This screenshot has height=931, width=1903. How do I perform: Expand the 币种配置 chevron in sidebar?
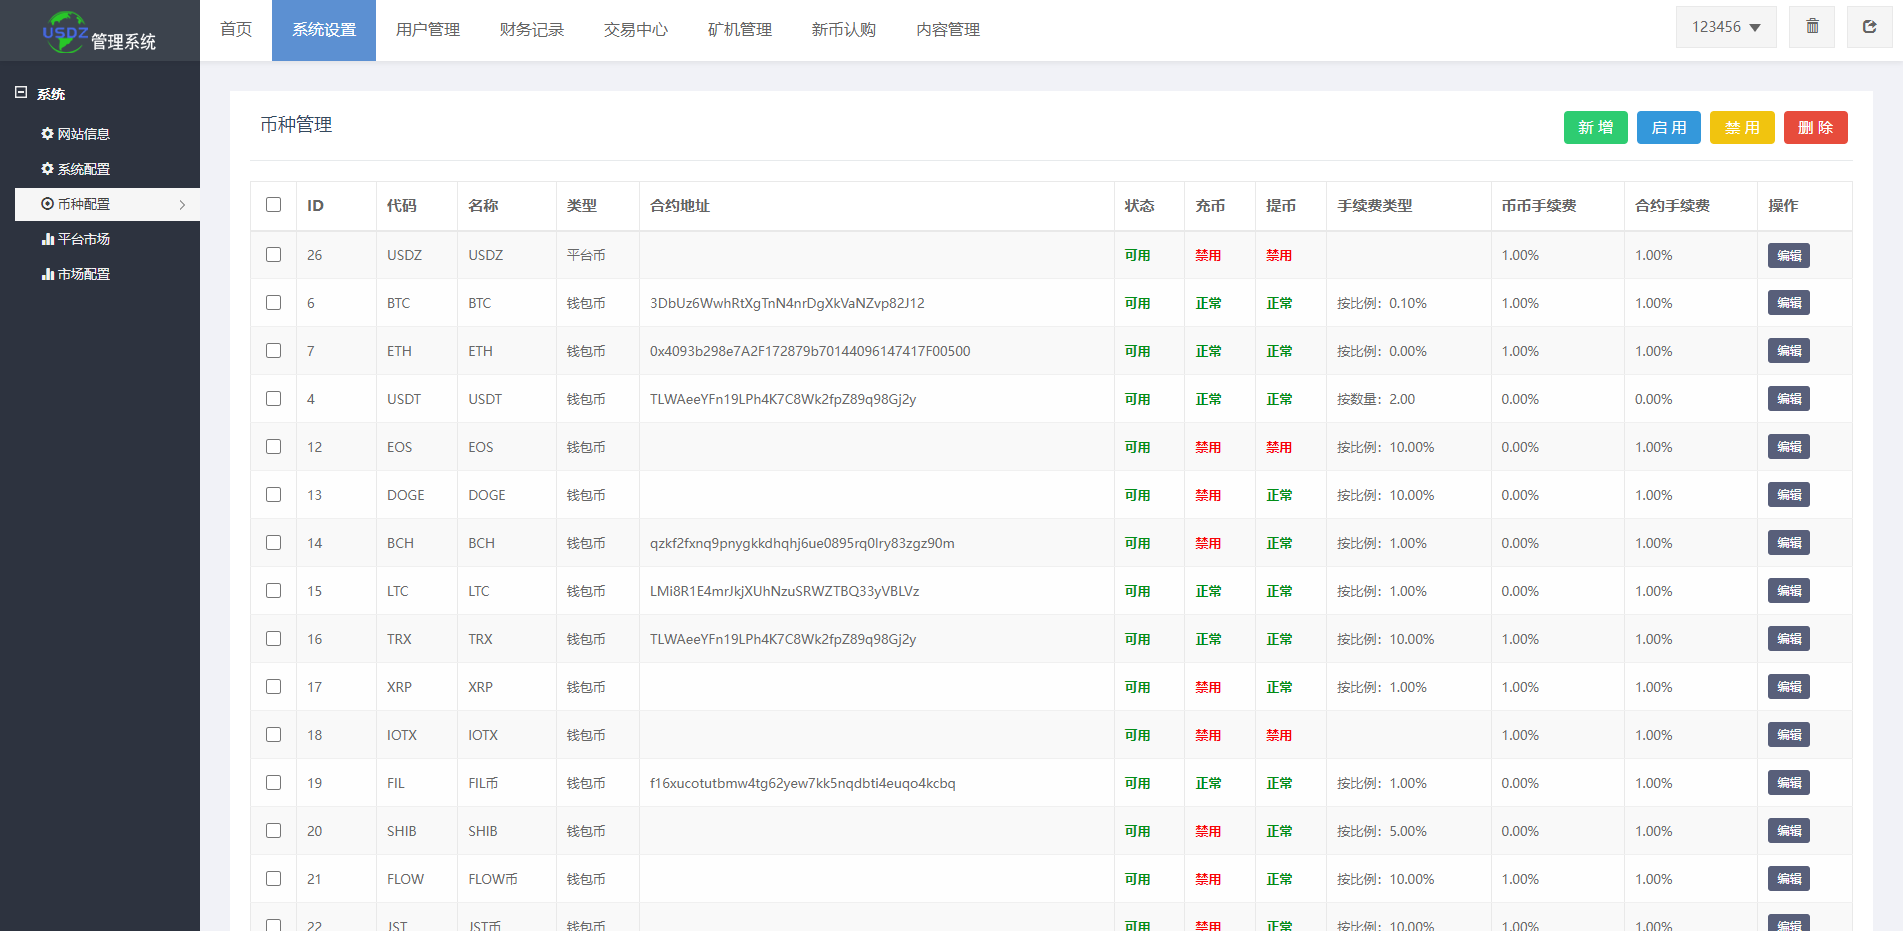click(x=183, y=204)
